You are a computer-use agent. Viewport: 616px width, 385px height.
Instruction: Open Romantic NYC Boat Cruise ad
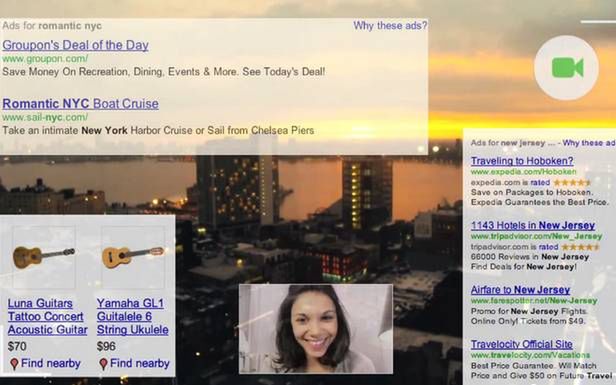tap(81, 104)
